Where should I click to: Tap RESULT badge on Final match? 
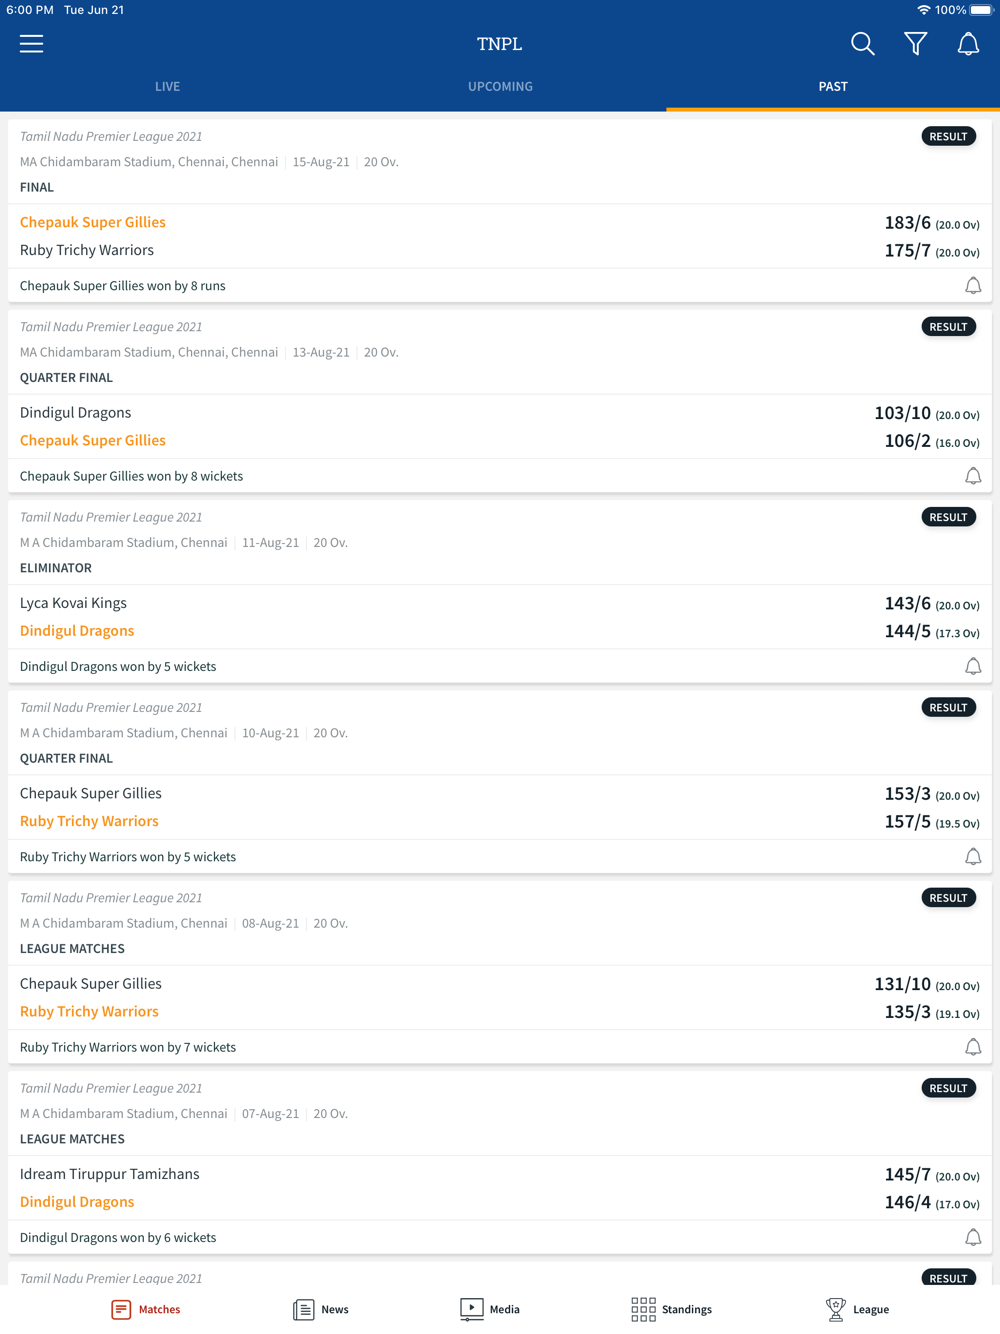coord(948,136)
